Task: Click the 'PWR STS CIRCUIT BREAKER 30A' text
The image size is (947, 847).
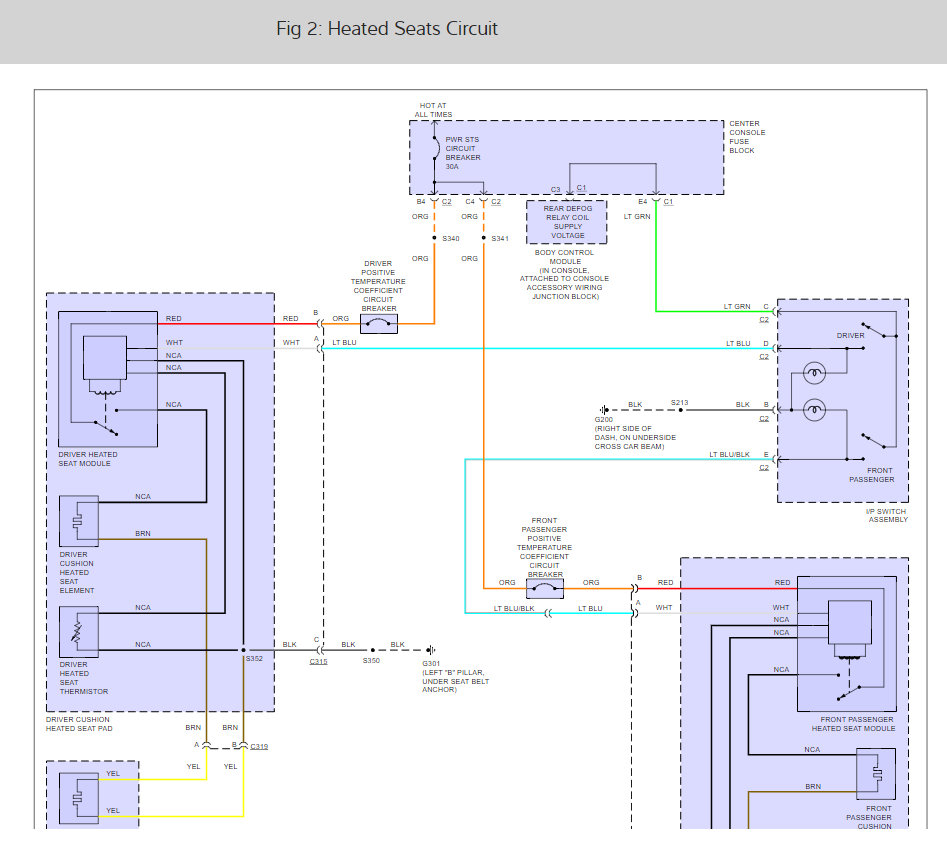Action: pos(463,153)
